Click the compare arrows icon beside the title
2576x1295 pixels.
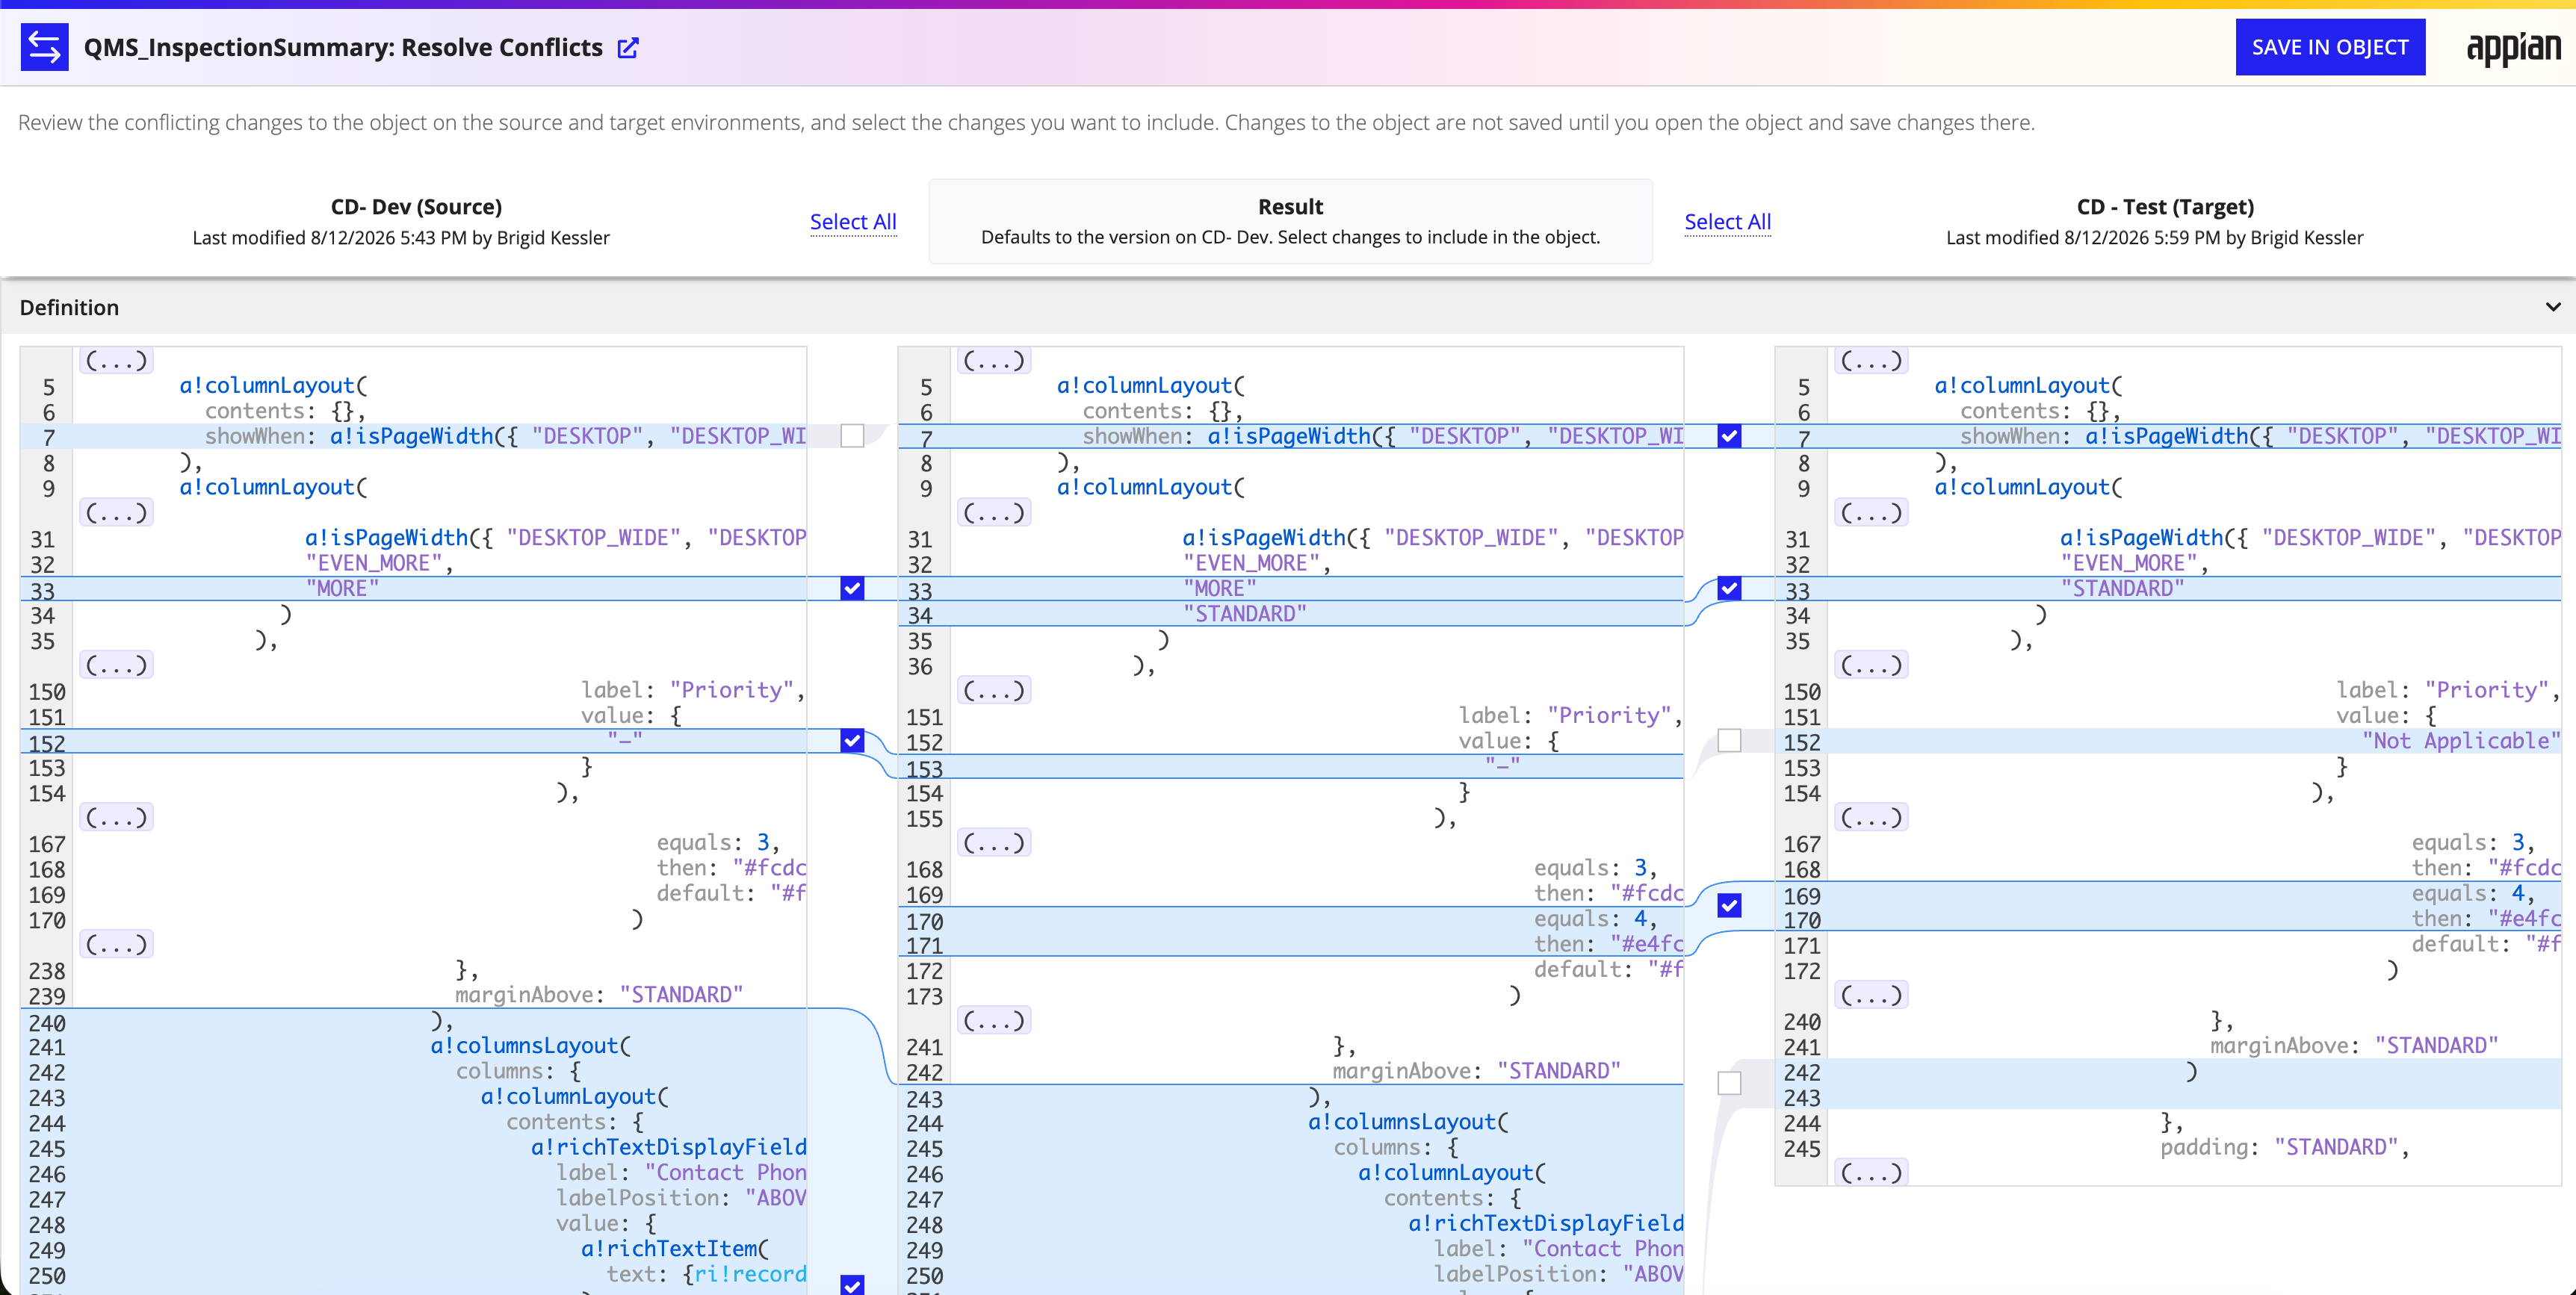point(44,47)
